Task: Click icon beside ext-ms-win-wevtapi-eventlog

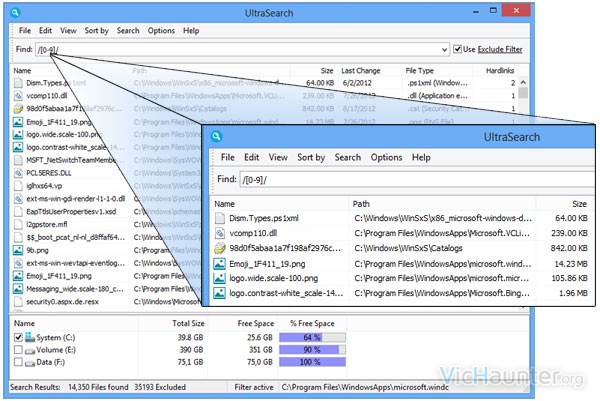Action: (18, 263)
